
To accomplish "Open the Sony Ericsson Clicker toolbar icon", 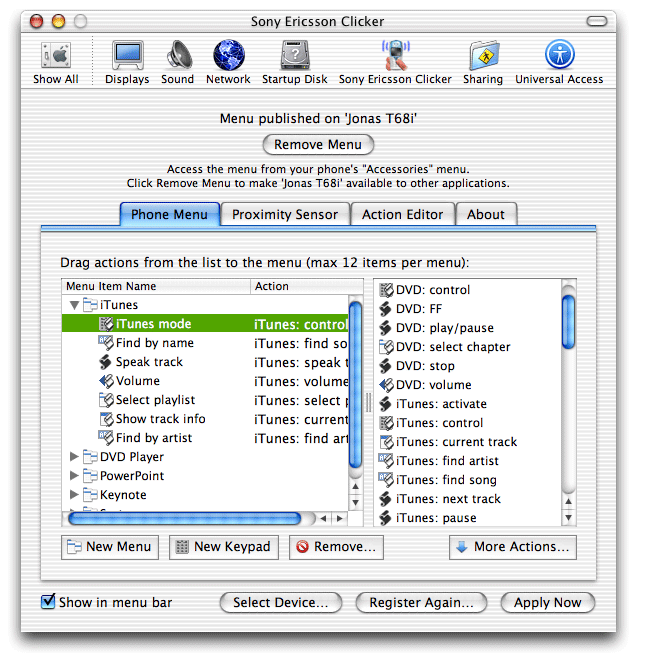I will (395, 62).
